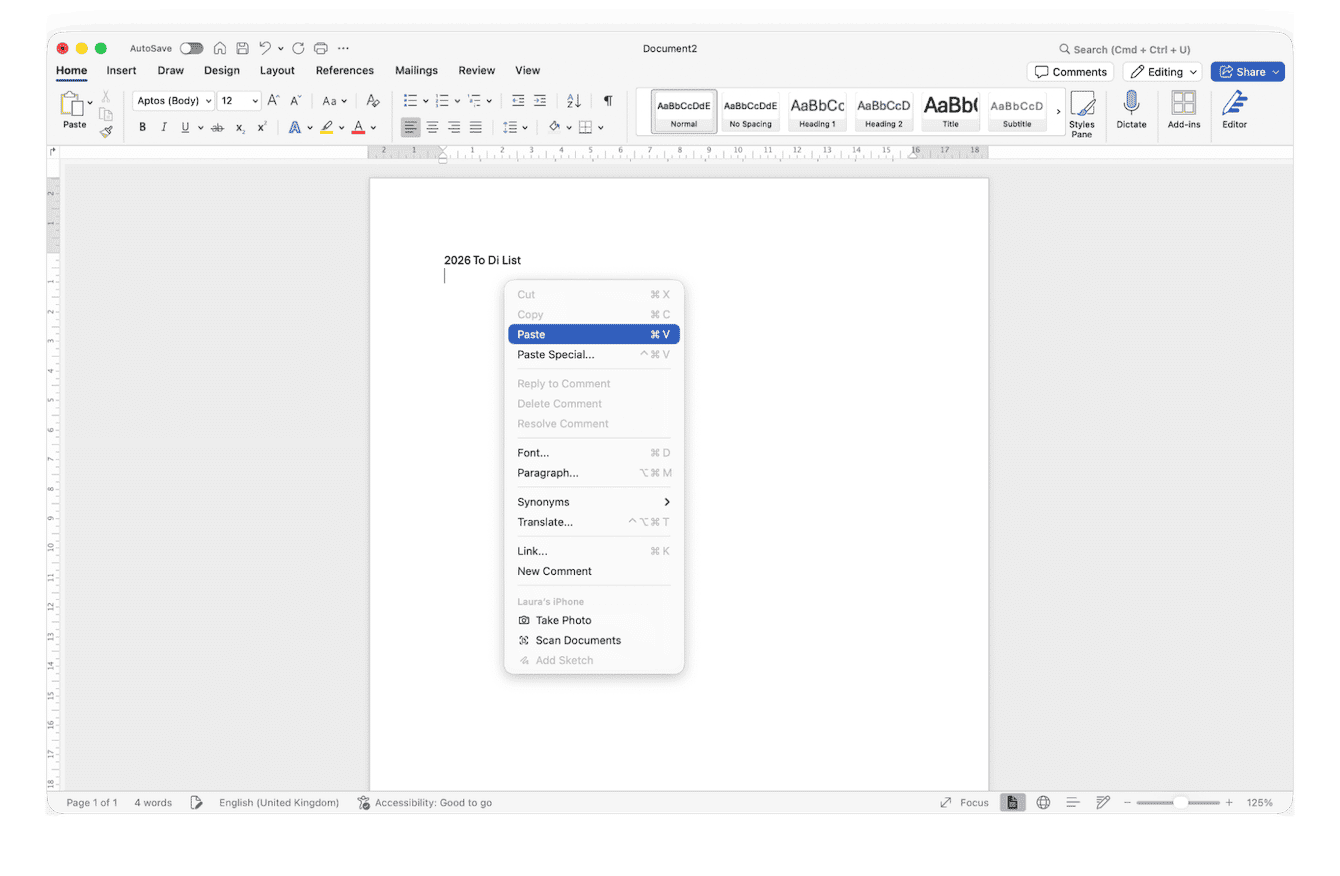This screenshot has width=1340, height=876.
Task: Apply the Heading 1 style
Action: pos(816,111)
